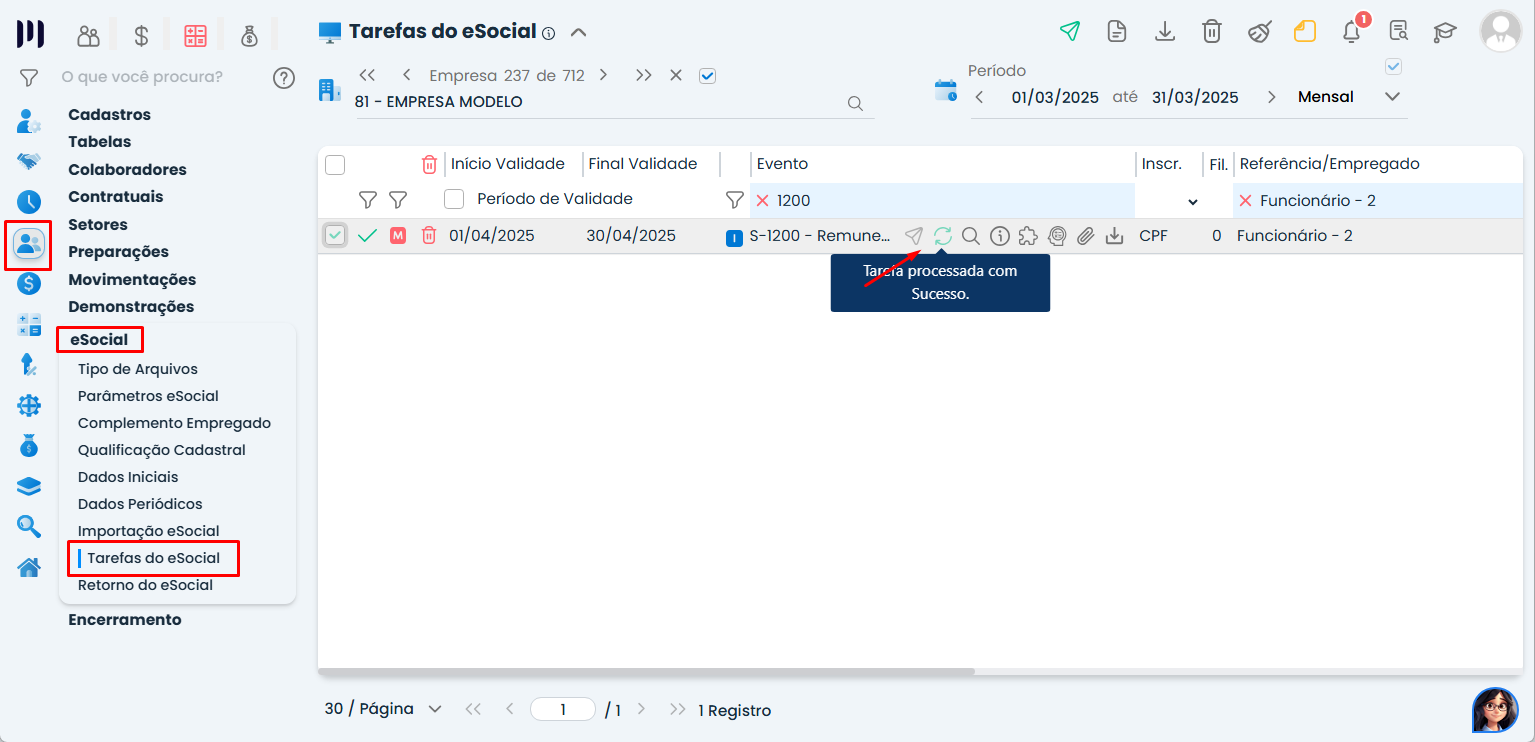Open the Encerramento menu
Viewport: 1535px width, 742px height.
(x=125, y=620)
